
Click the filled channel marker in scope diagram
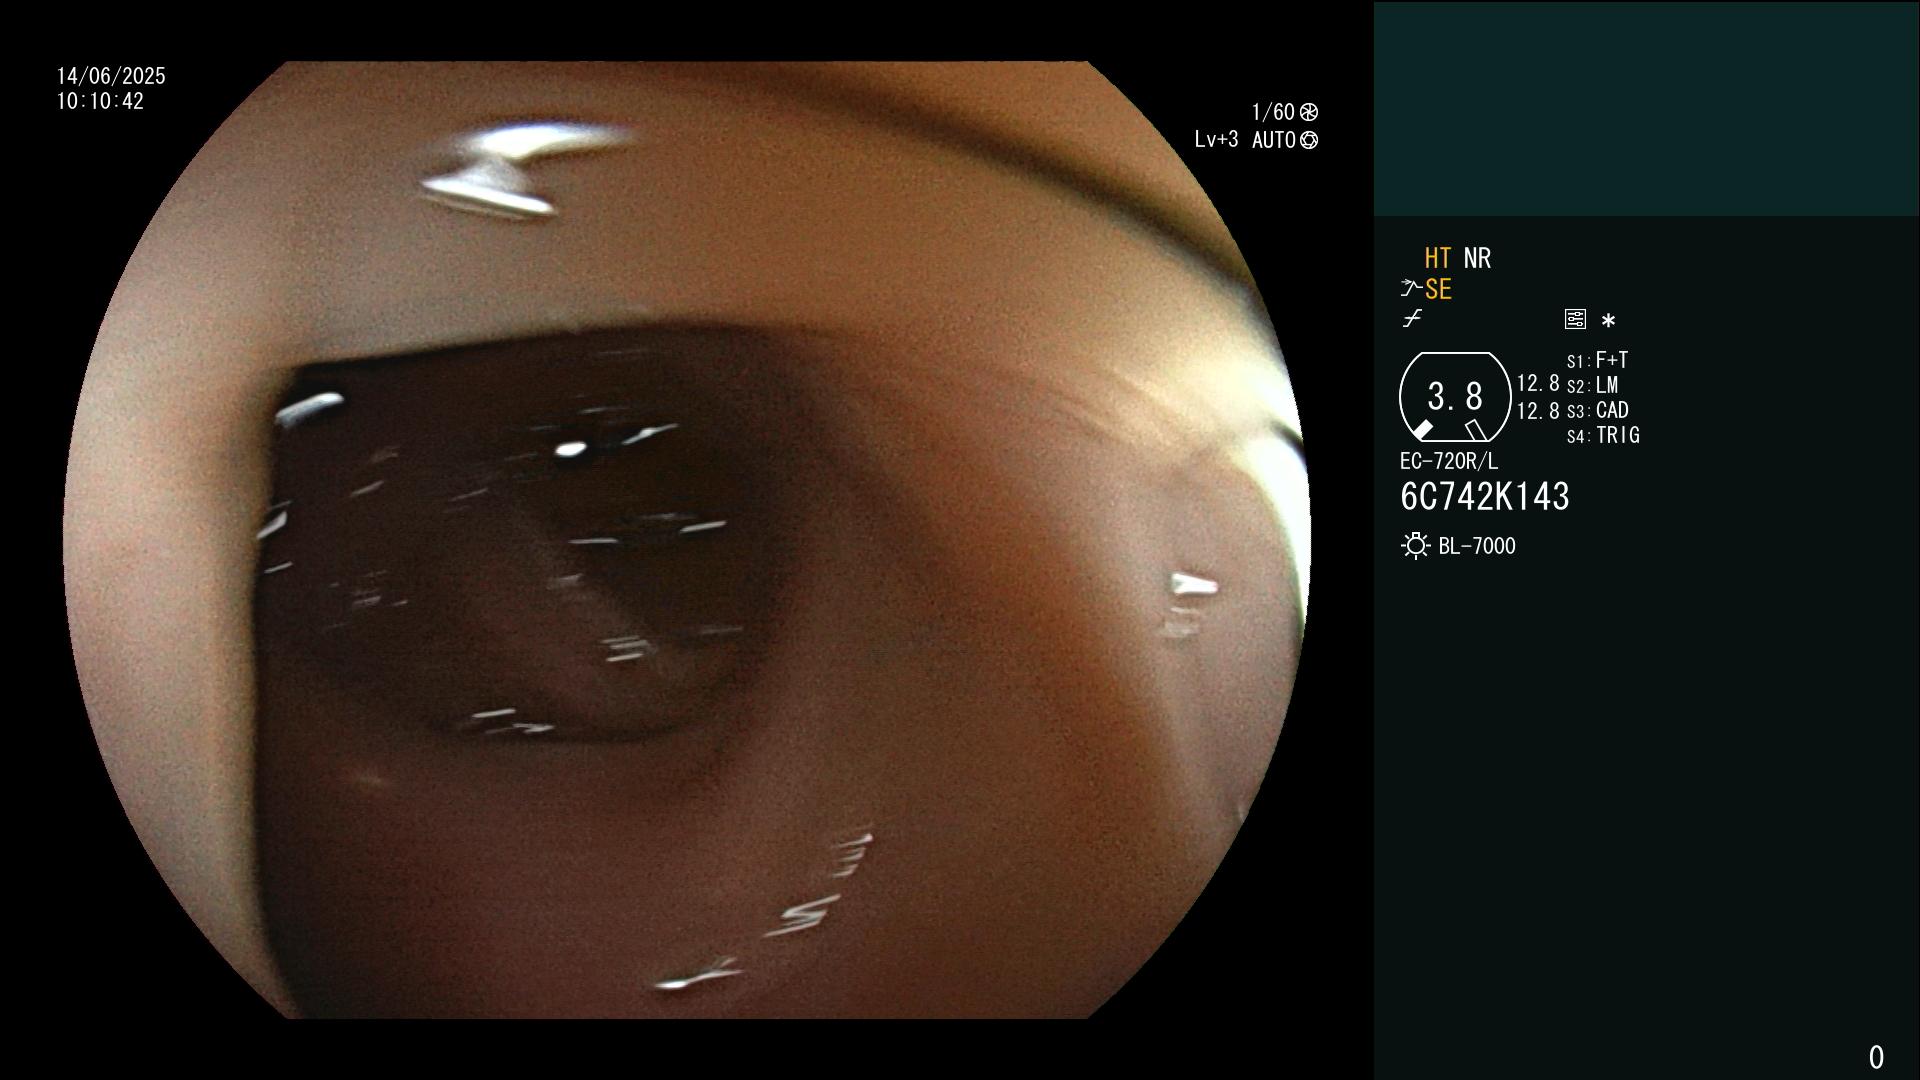pos(1422,430)
